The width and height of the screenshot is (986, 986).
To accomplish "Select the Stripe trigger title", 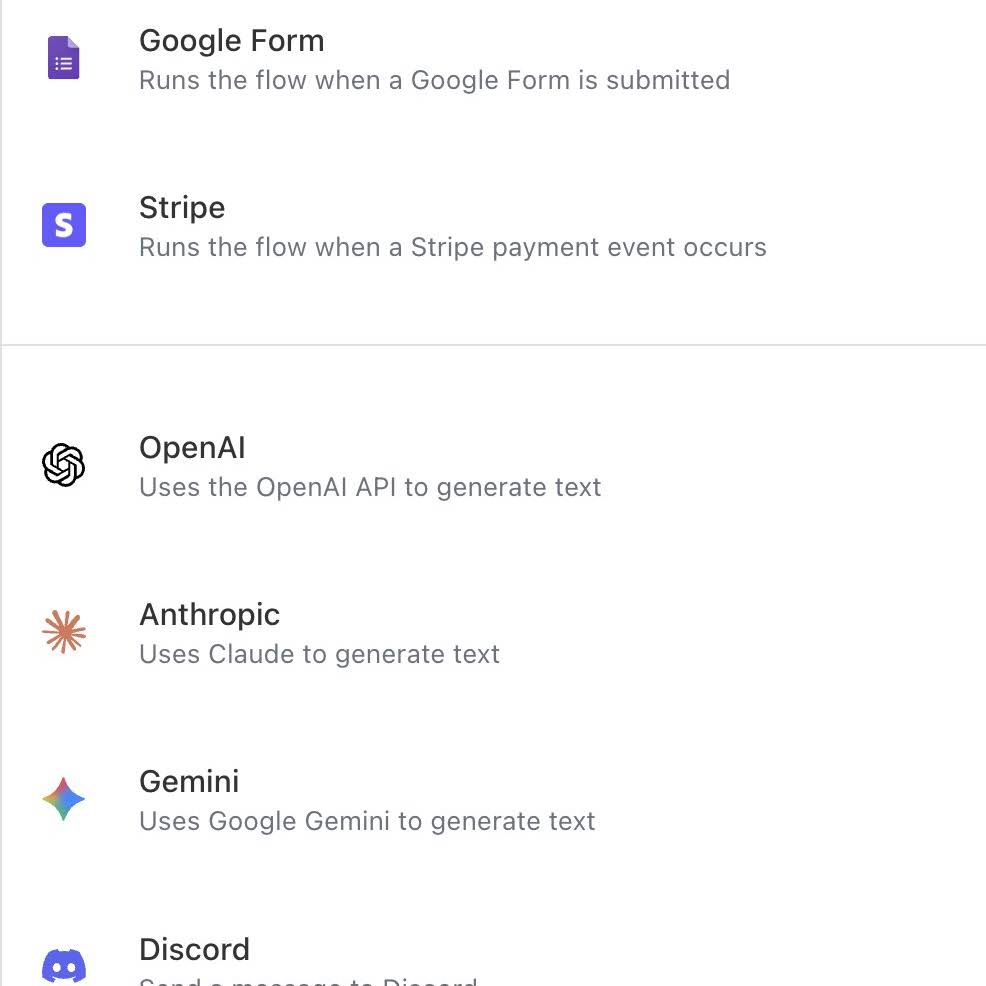I will 182,208.
